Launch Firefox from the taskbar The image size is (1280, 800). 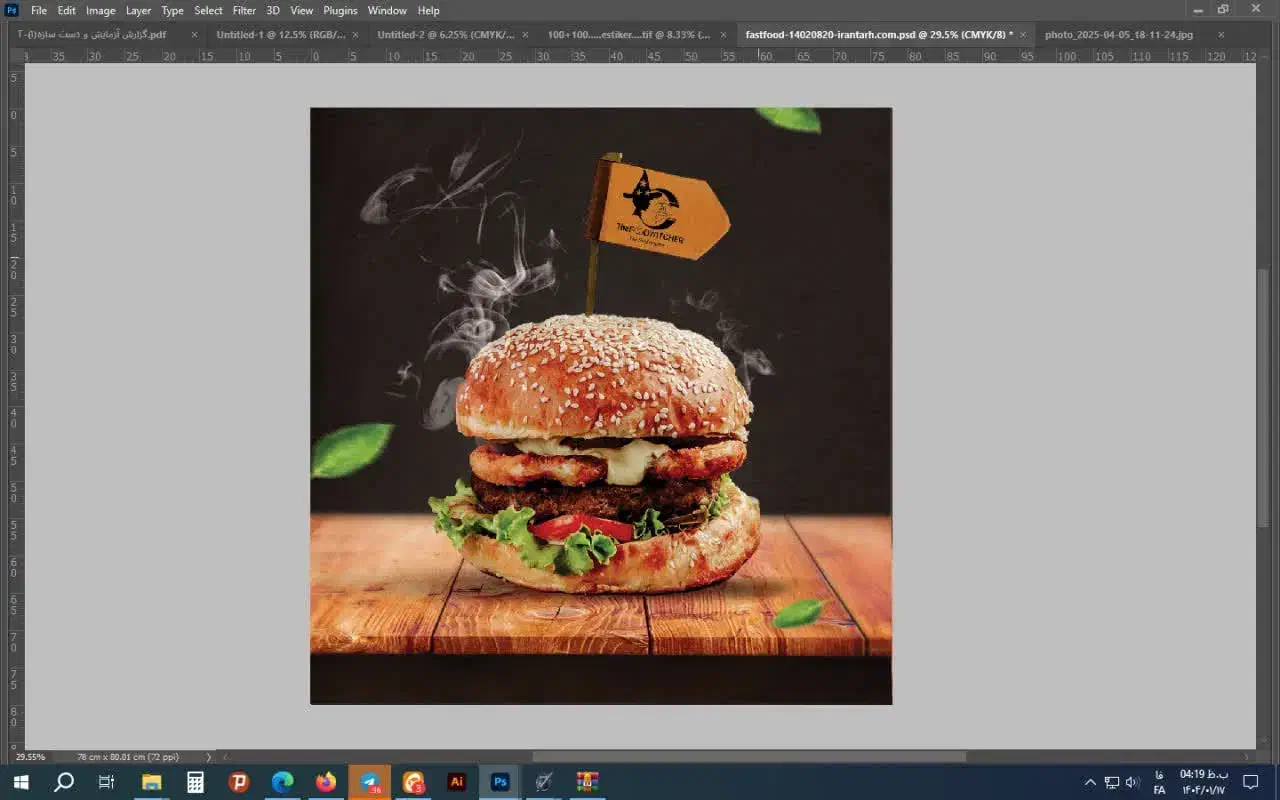326,782
